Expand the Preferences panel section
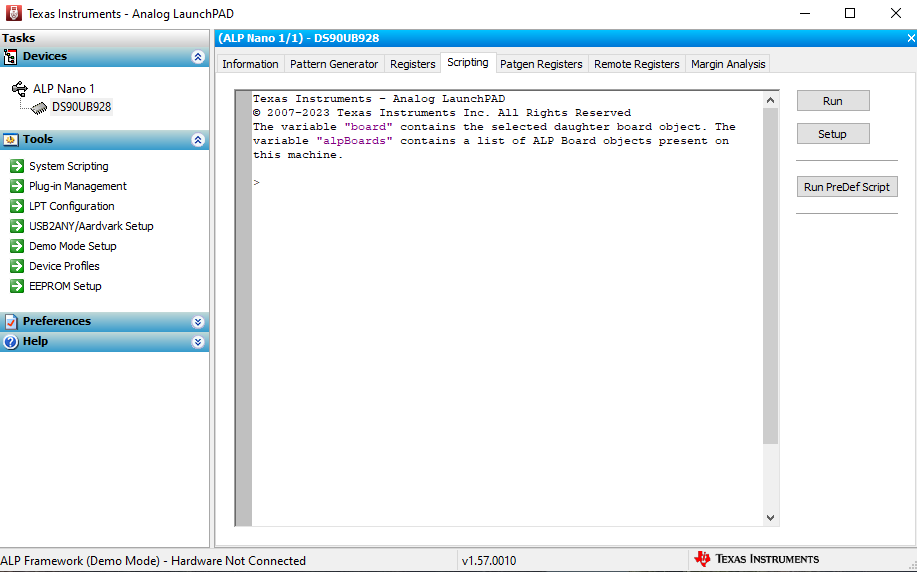This screenshot has width=917, height=572. (x=198, y=322)
